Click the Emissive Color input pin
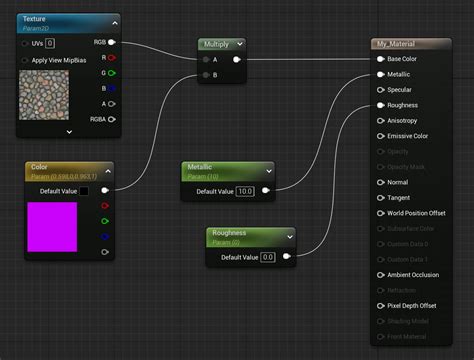The width and height of the screenshot is (474, 360). (381, 136)
